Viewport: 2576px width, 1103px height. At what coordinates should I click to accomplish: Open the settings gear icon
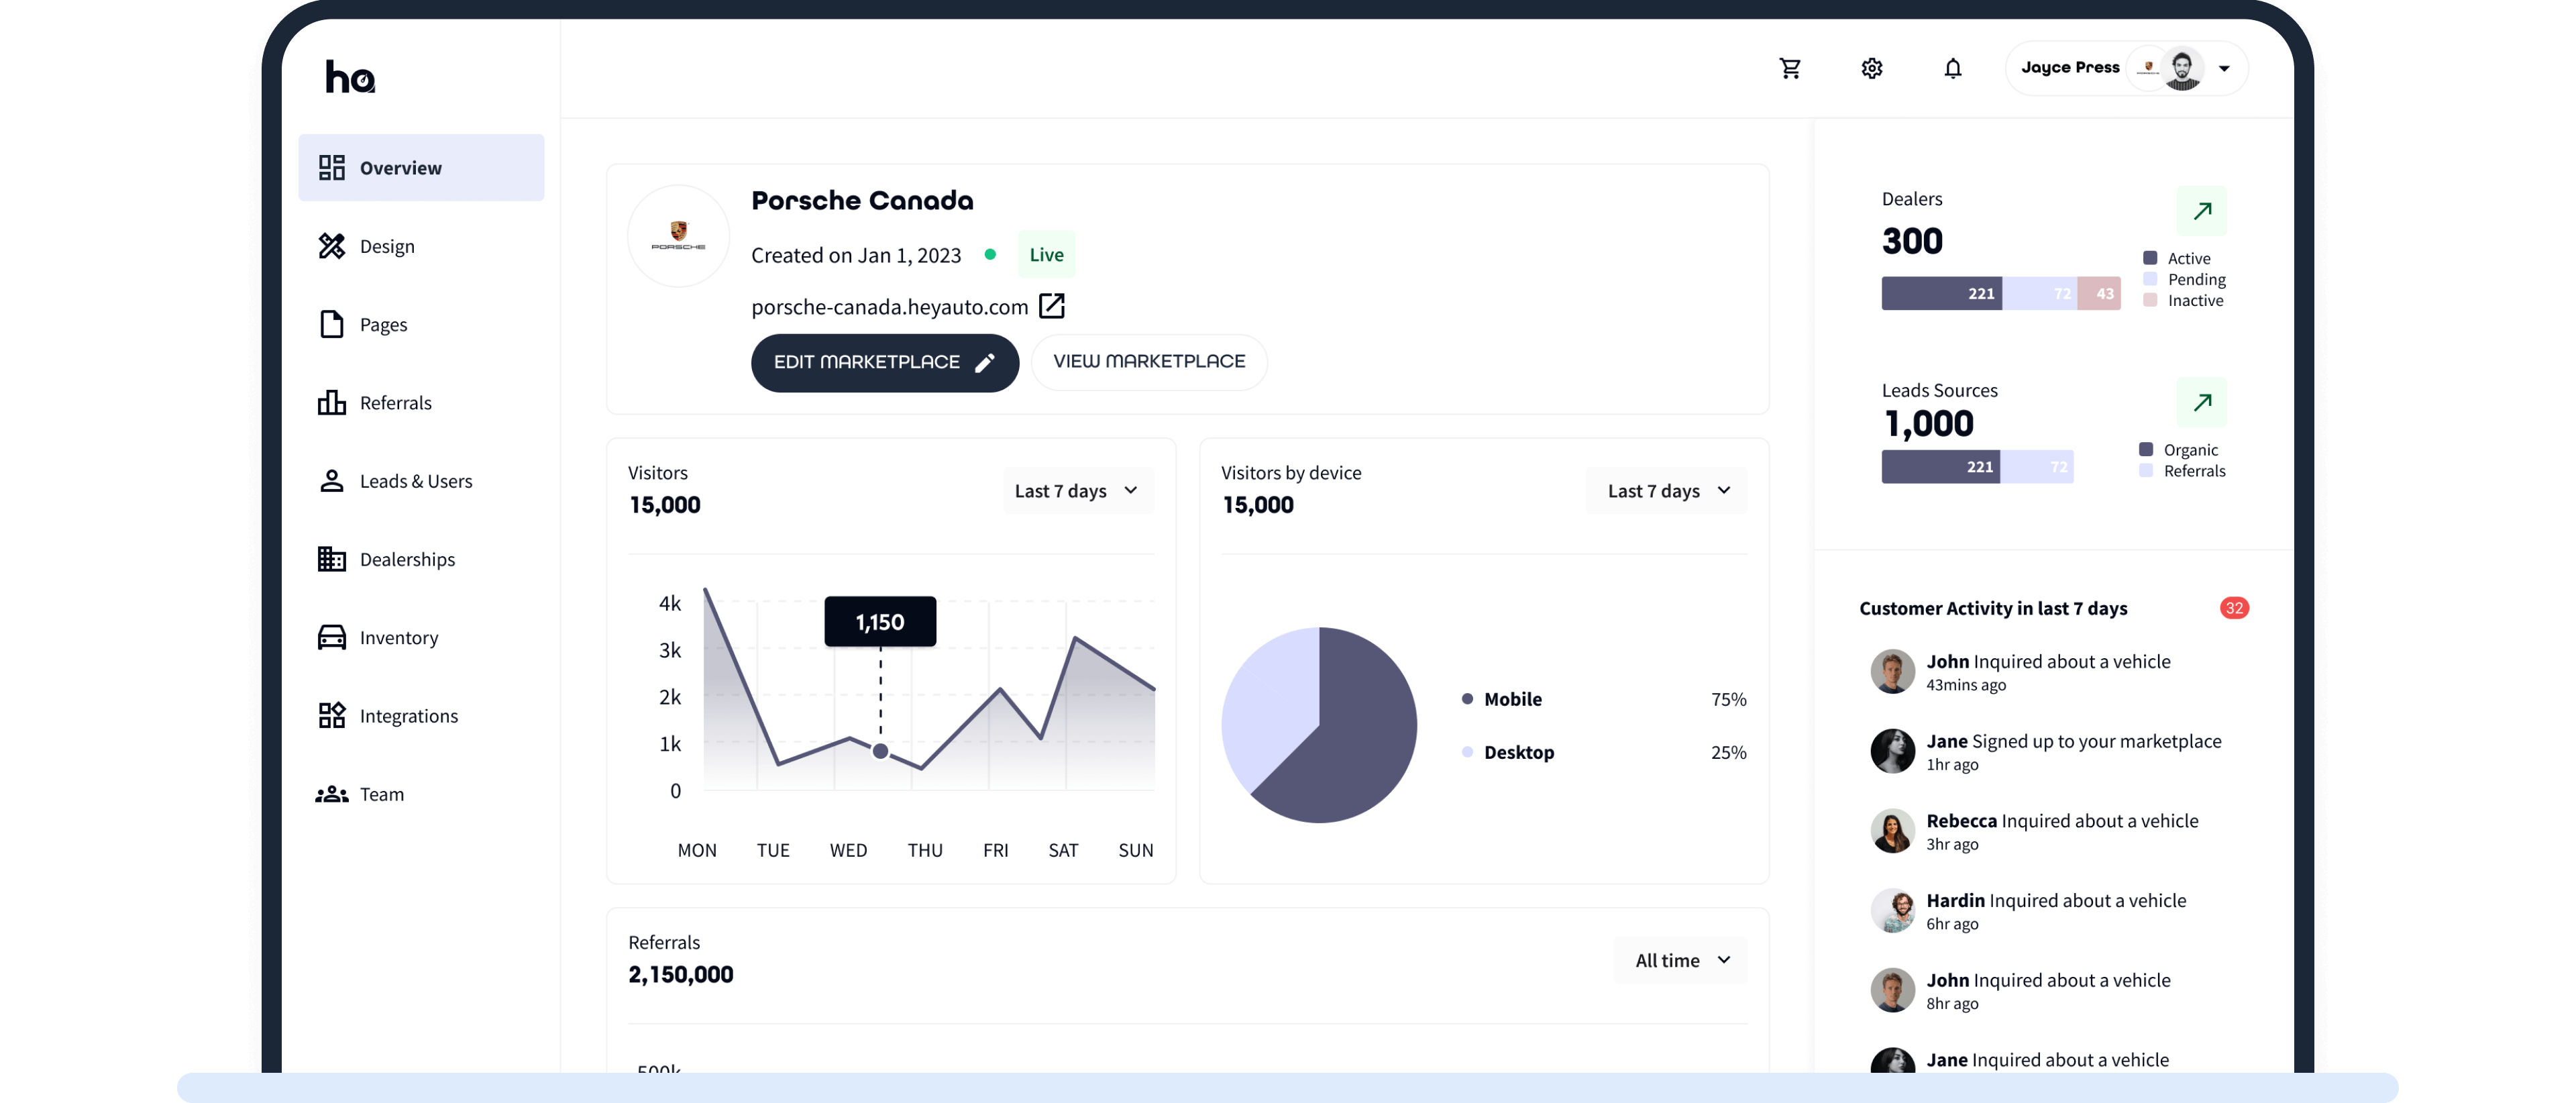click(x=1872, y=68)
